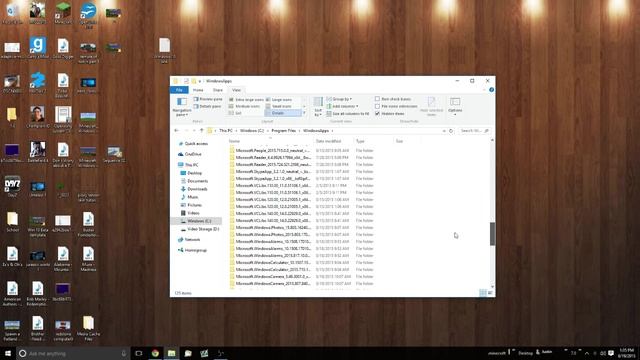Switch to large thumbnails in status bar
Viewport: 640px width, 360px height.
[x=490, y=293]
